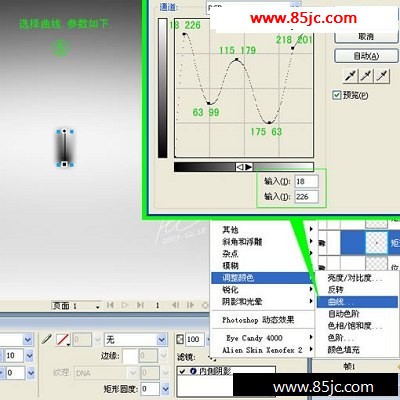This screenshot has width=400, height=400.
Task: Click the stroke color pencil icon
Action: pyautogui.click(x=46, y=339)
